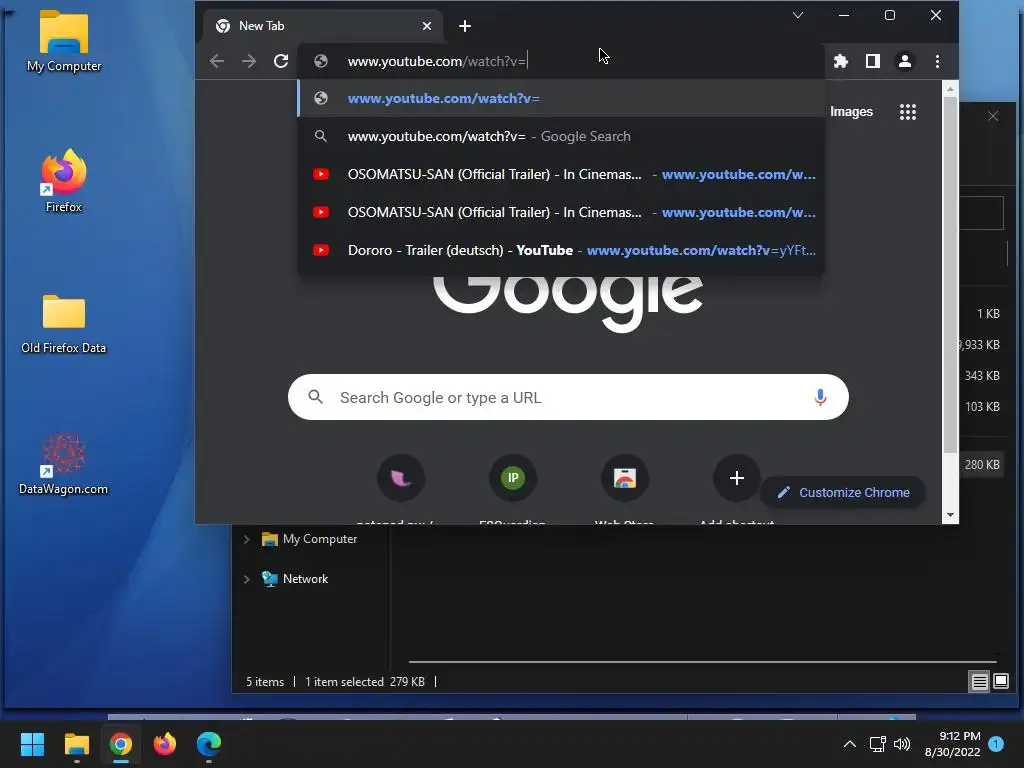Screen dimensions: 1024x768
Task: Click Chrome's forward navigation arrow
Action: click(x=249, y=61)
